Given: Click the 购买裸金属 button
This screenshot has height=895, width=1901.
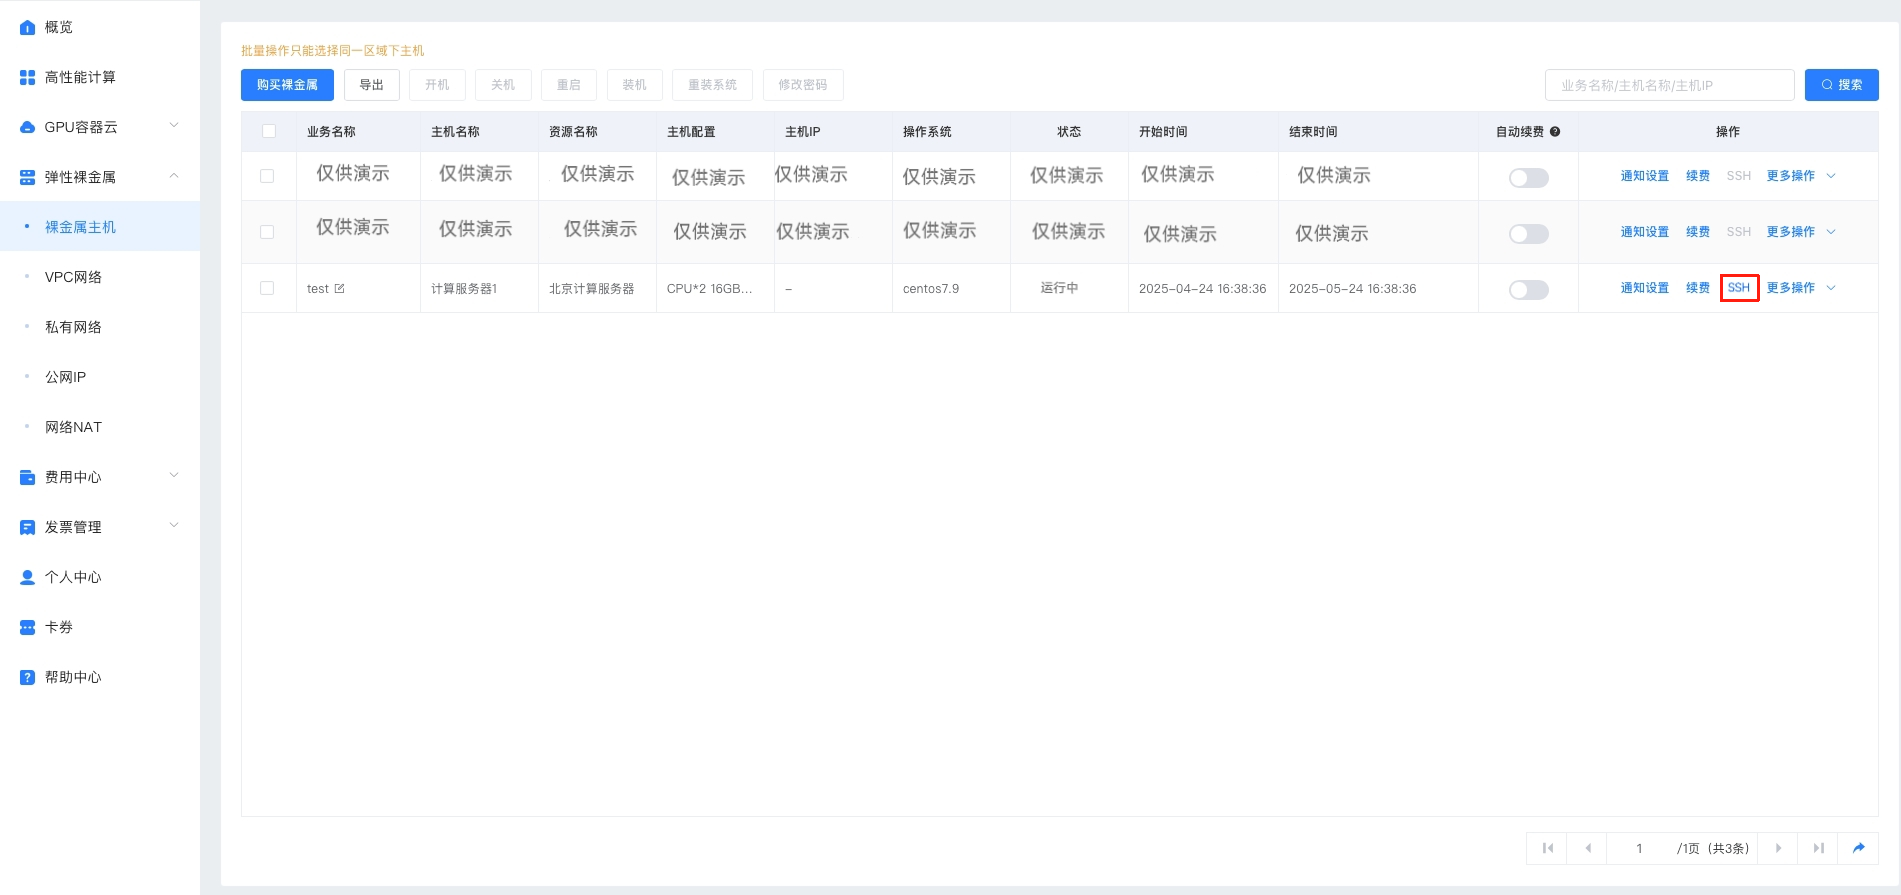Looking at the screenshot, I should pyautogui.click(x=287, y=85).
